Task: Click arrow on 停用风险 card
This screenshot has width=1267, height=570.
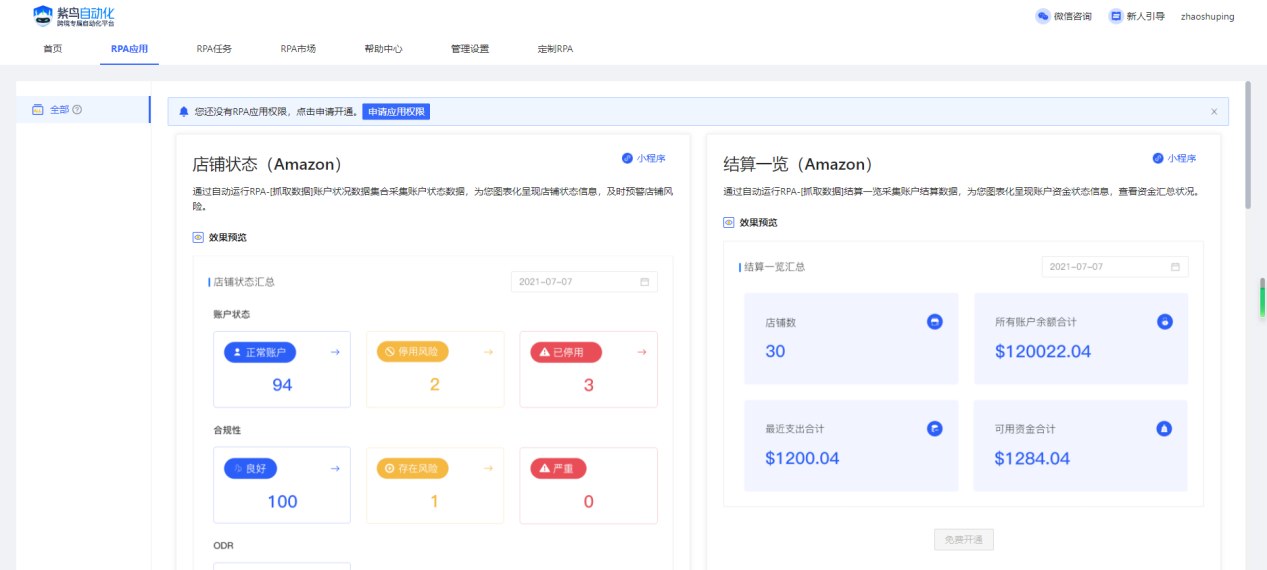Action: (488, 352)
